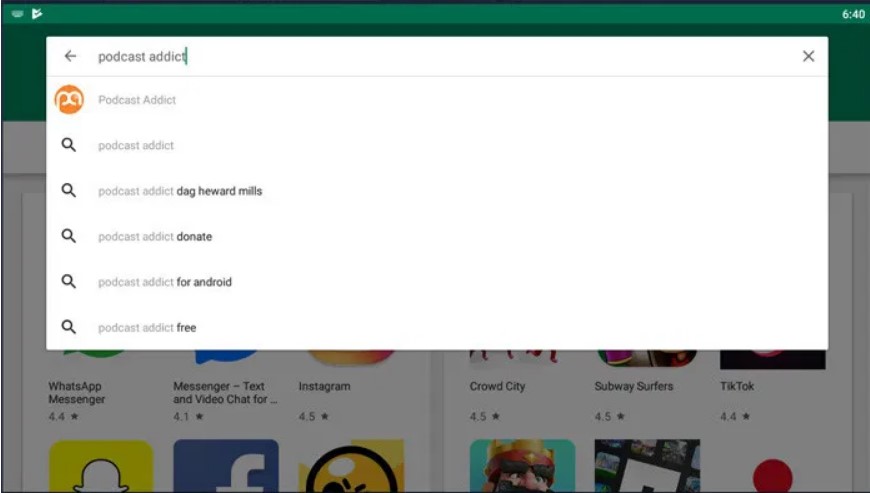Open the Clash Royale king thumbnail

pyautogui.click(x=522, y=466)
